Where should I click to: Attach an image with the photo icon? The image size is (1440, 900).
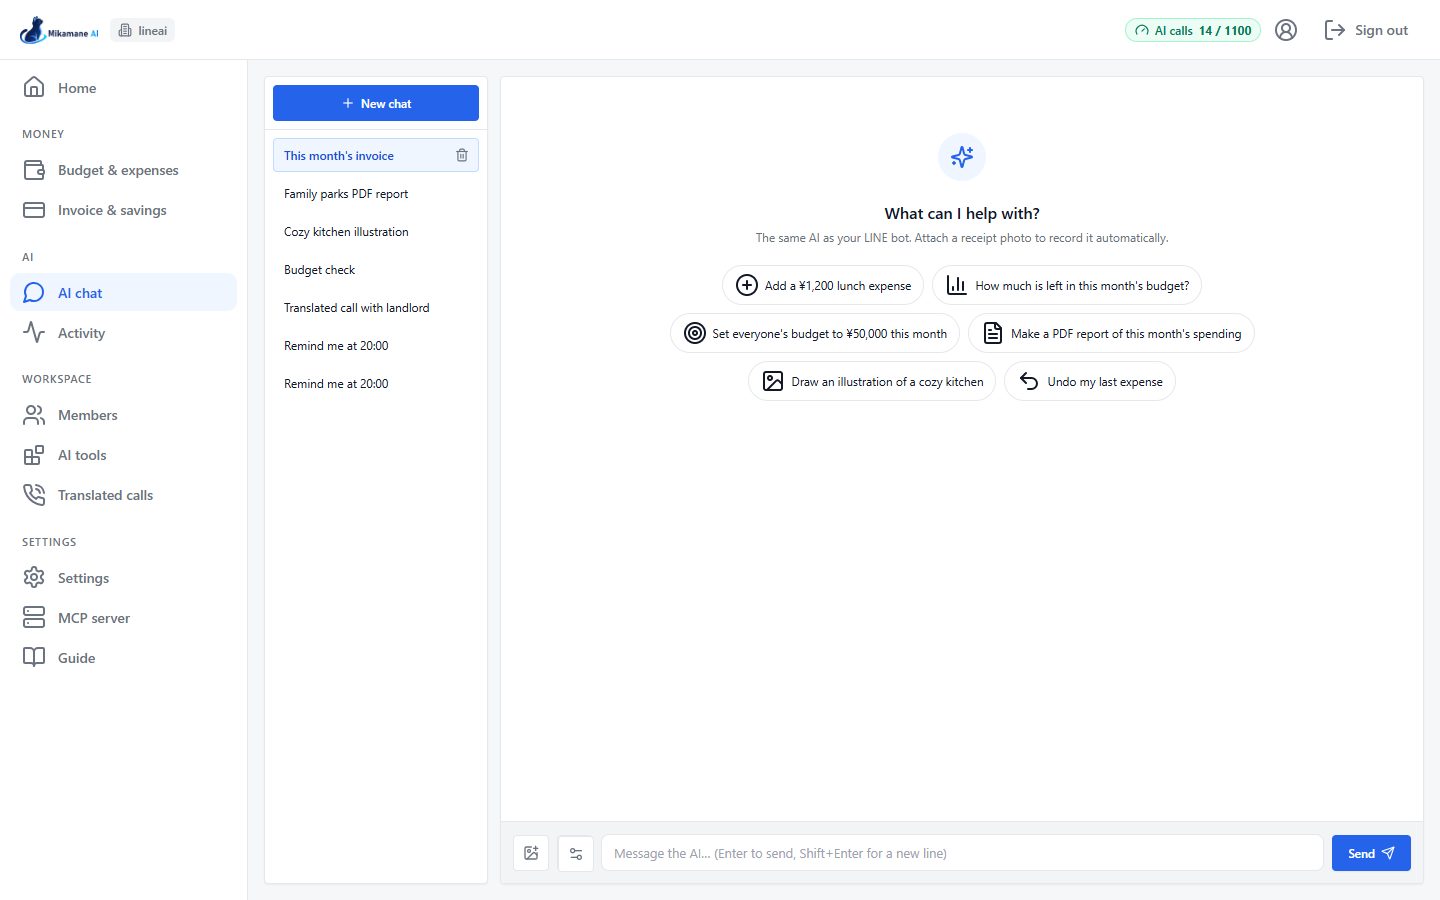[x=531, y=853]
